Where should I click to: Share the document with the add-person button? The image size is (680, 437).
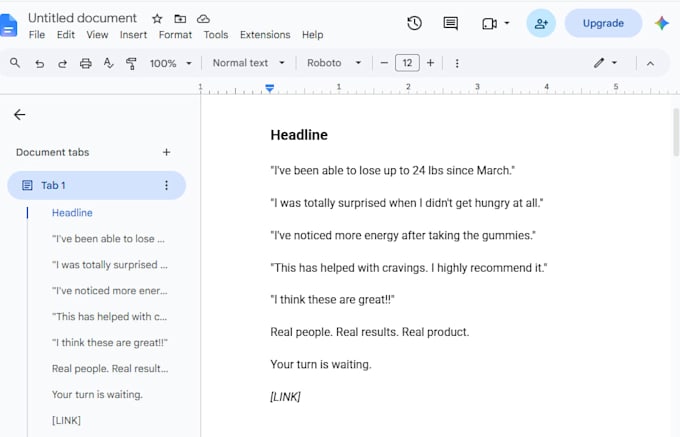pyautogui.click(x=541, y=23)
